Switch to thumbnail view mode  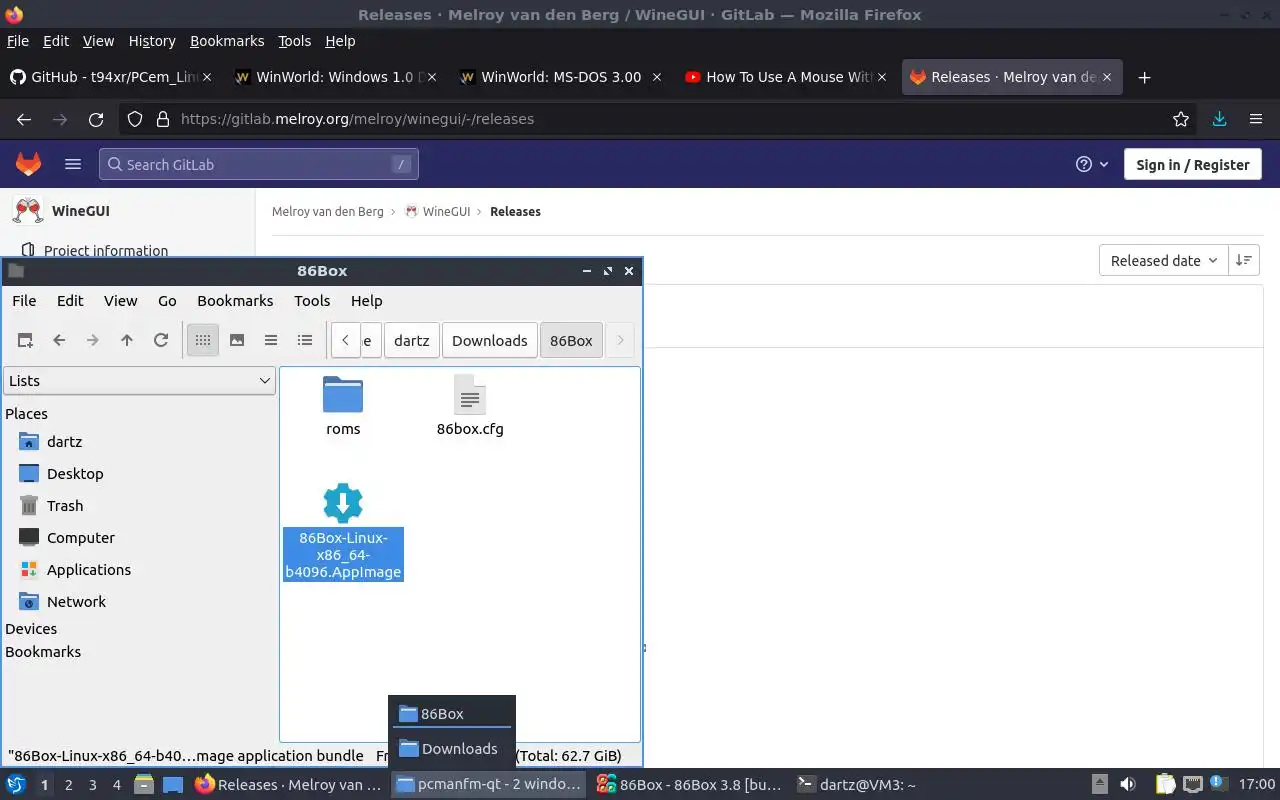(x=237, y=340)
